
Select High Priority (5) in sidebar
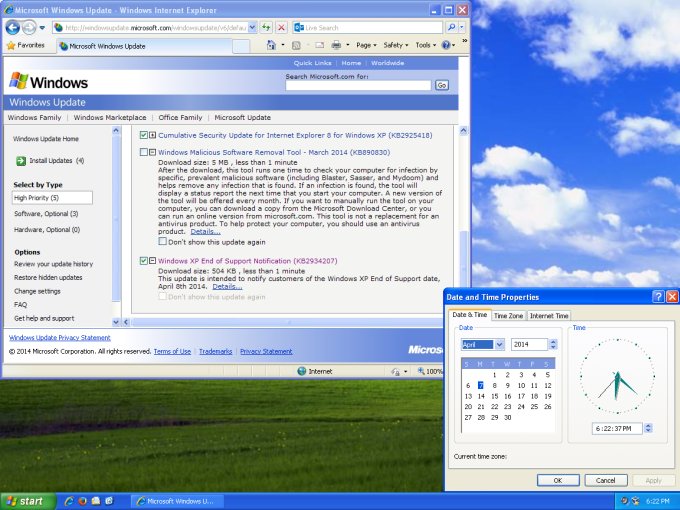52,198
